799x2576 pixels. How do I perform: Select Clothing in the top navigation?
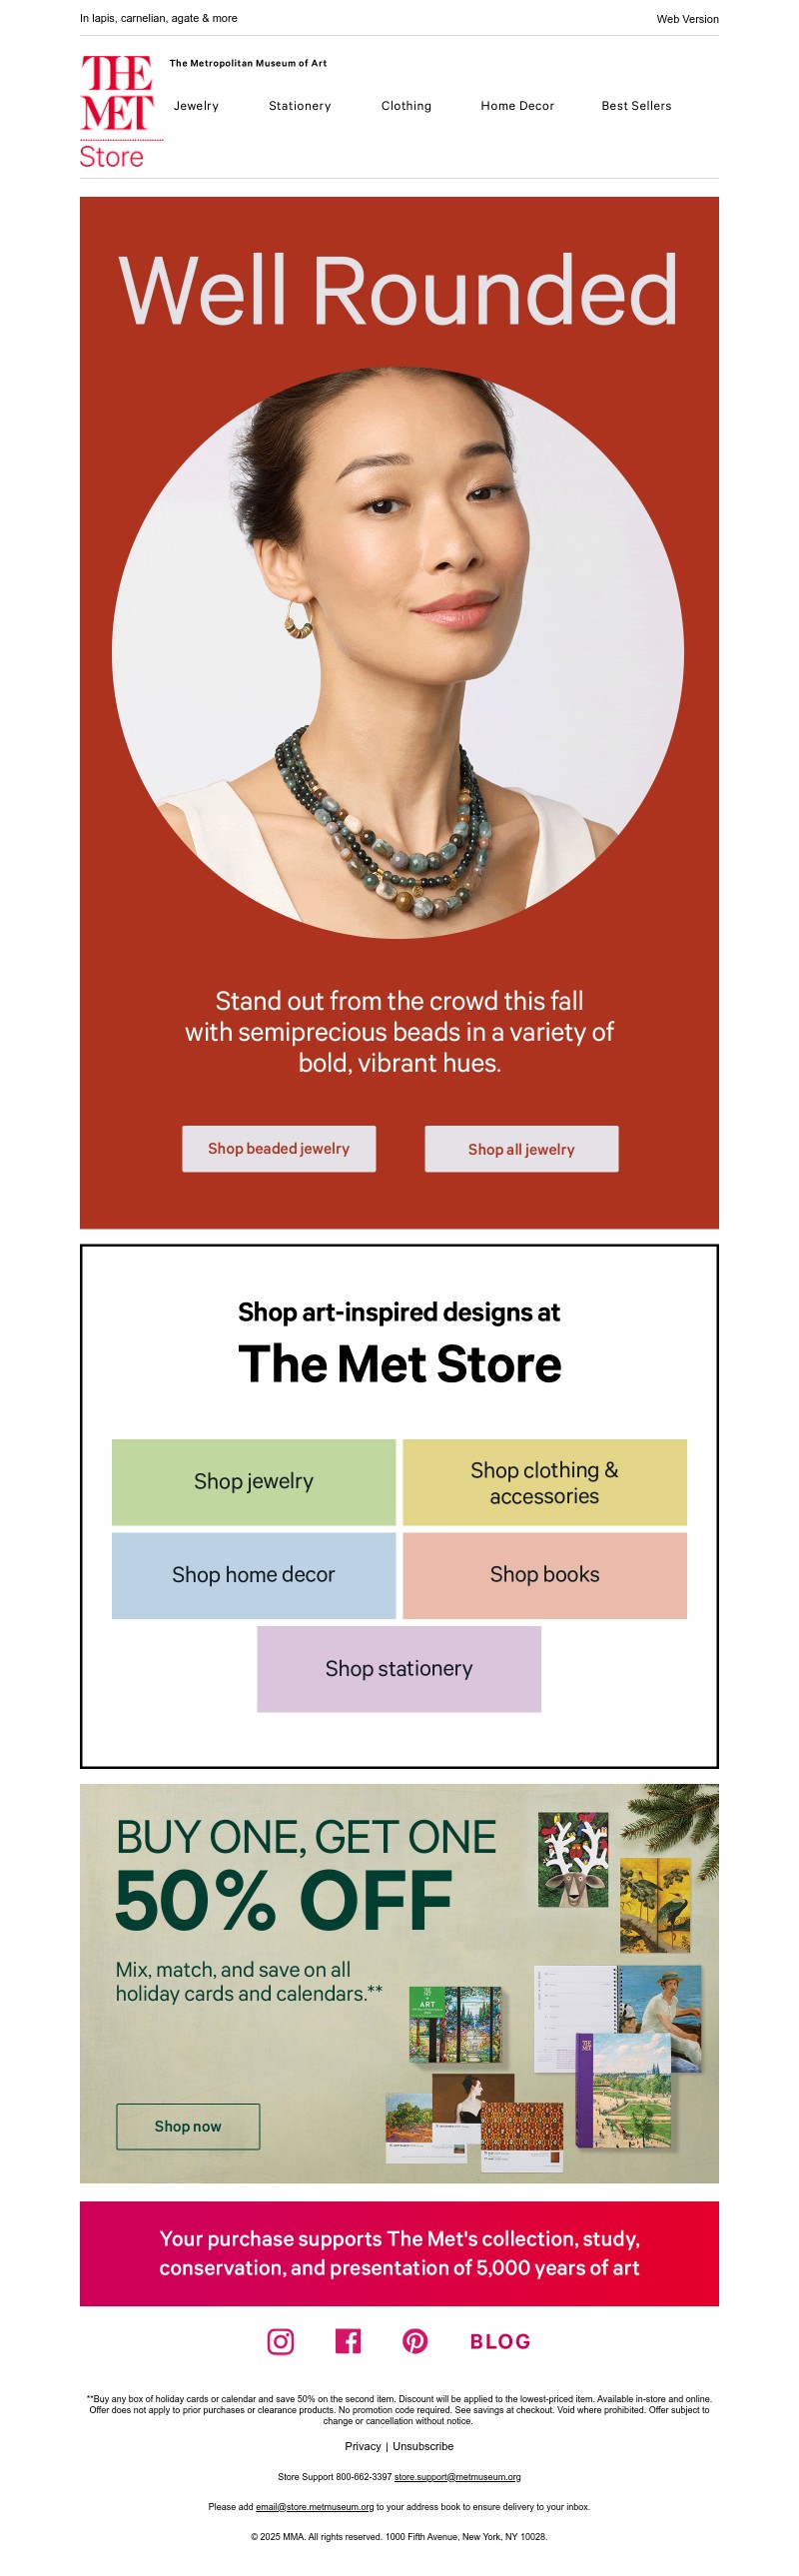coord(406,106)
